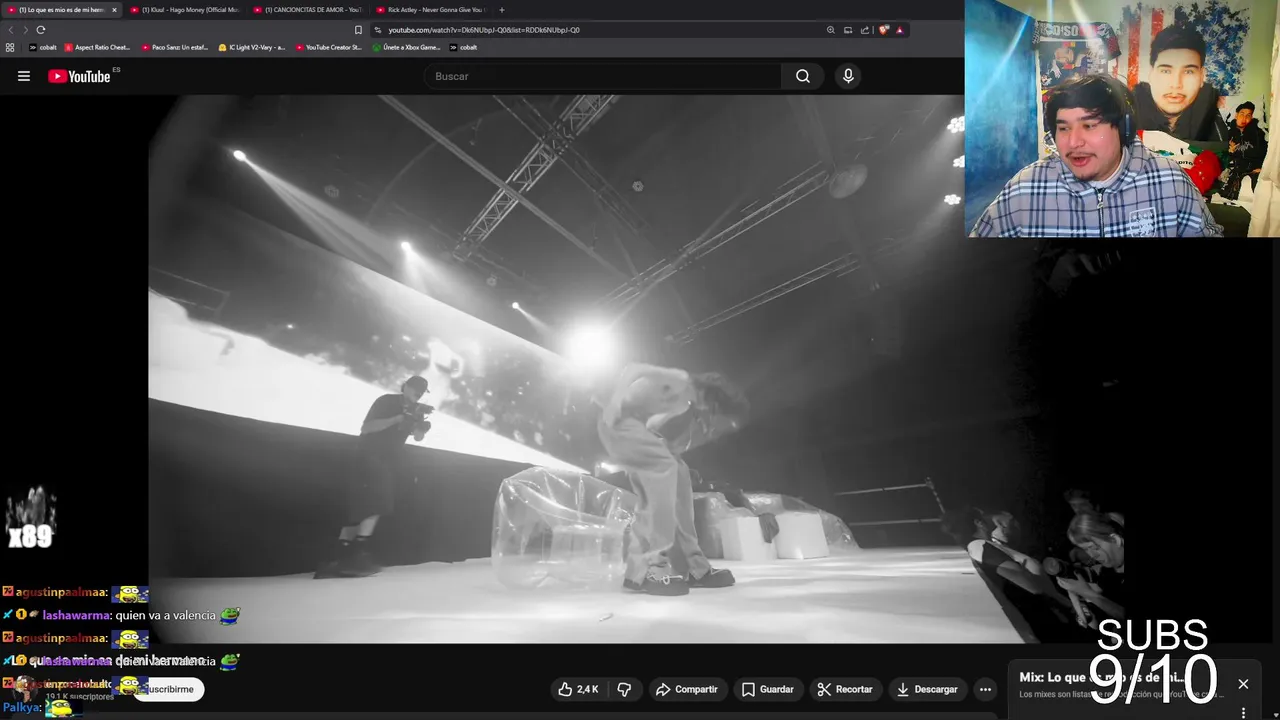Open Brave Shields lion icon
This screenshot has width=1280, height=720.
[x=884, y=30]
